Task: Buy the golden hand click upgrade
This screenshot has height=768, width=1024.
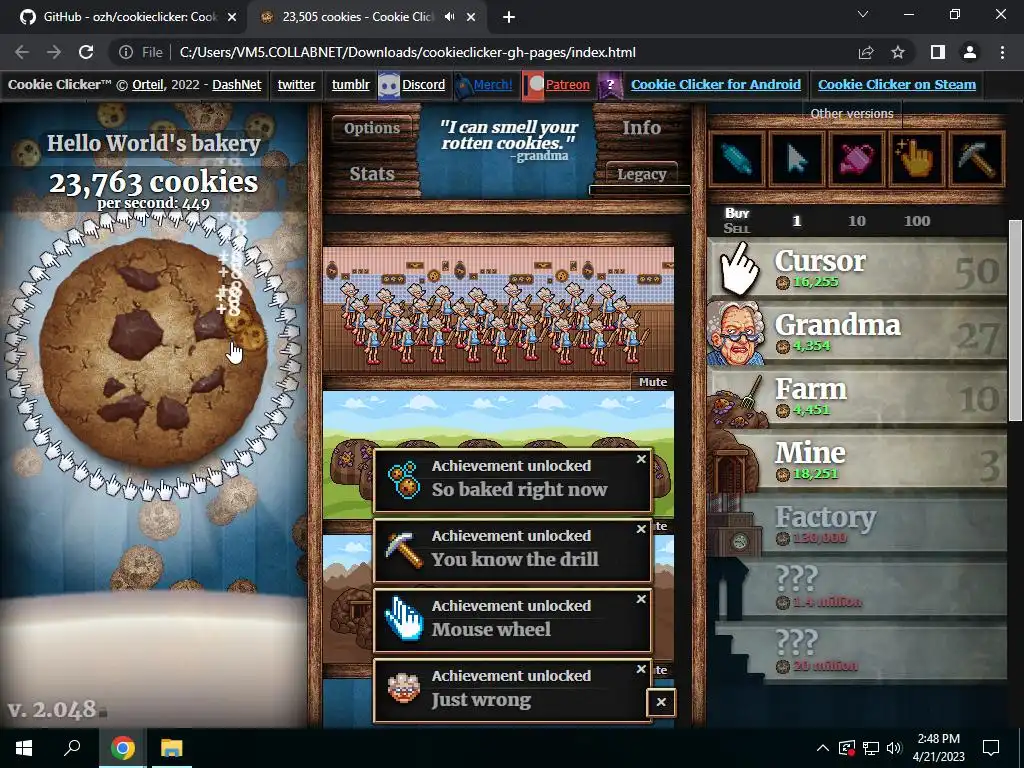Action: click(917, 159)
